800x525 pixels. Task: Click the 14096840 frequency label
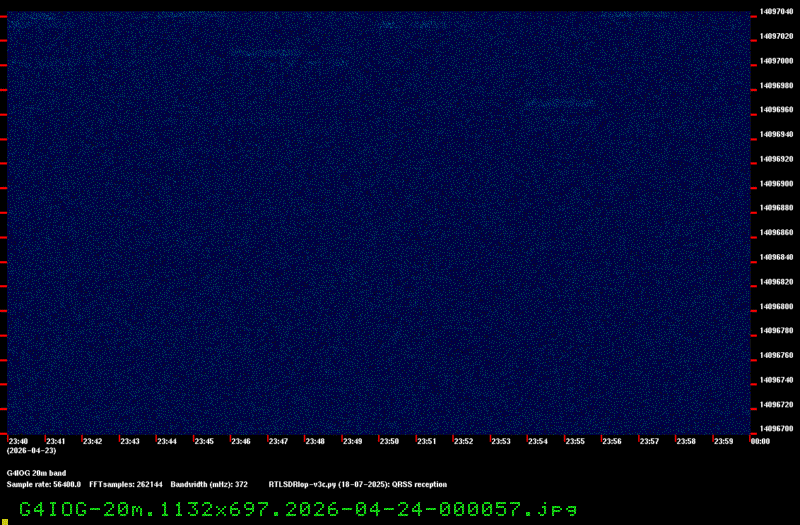(777, 257)
